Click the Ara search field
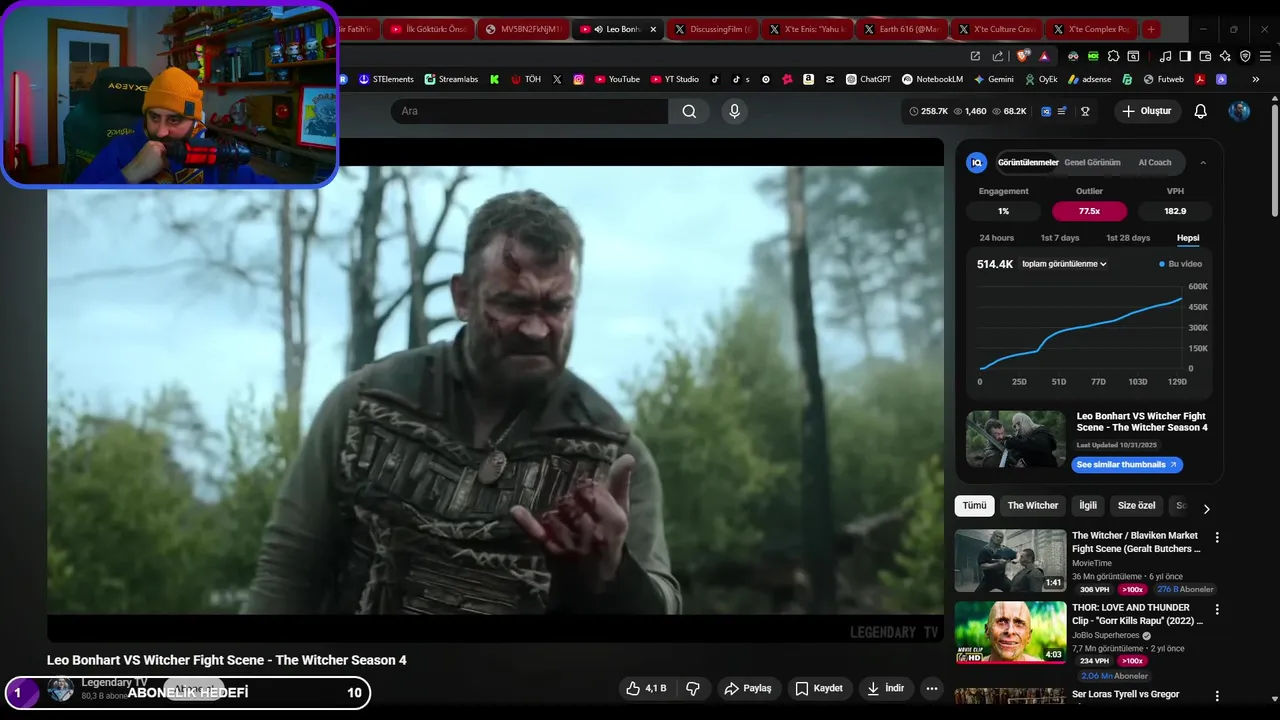This screenshot has width=1280, height=720. 529,111
